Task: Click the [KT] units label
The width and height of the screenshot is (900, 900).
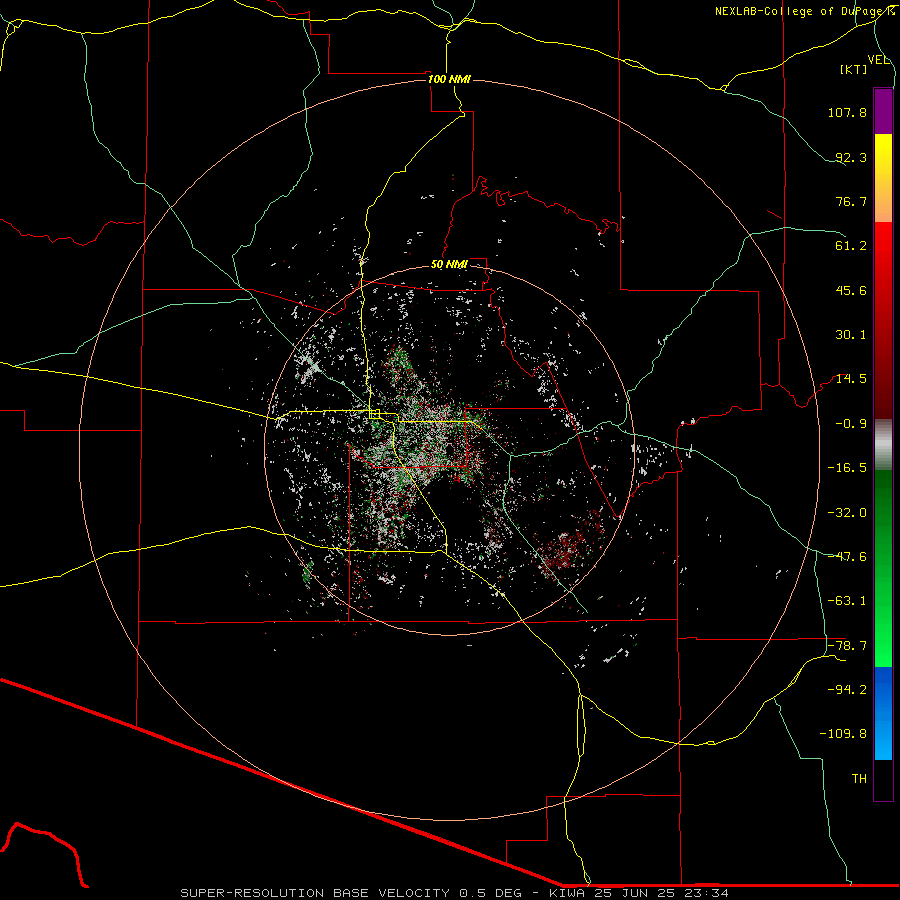Action: click(x=854, y=69)
